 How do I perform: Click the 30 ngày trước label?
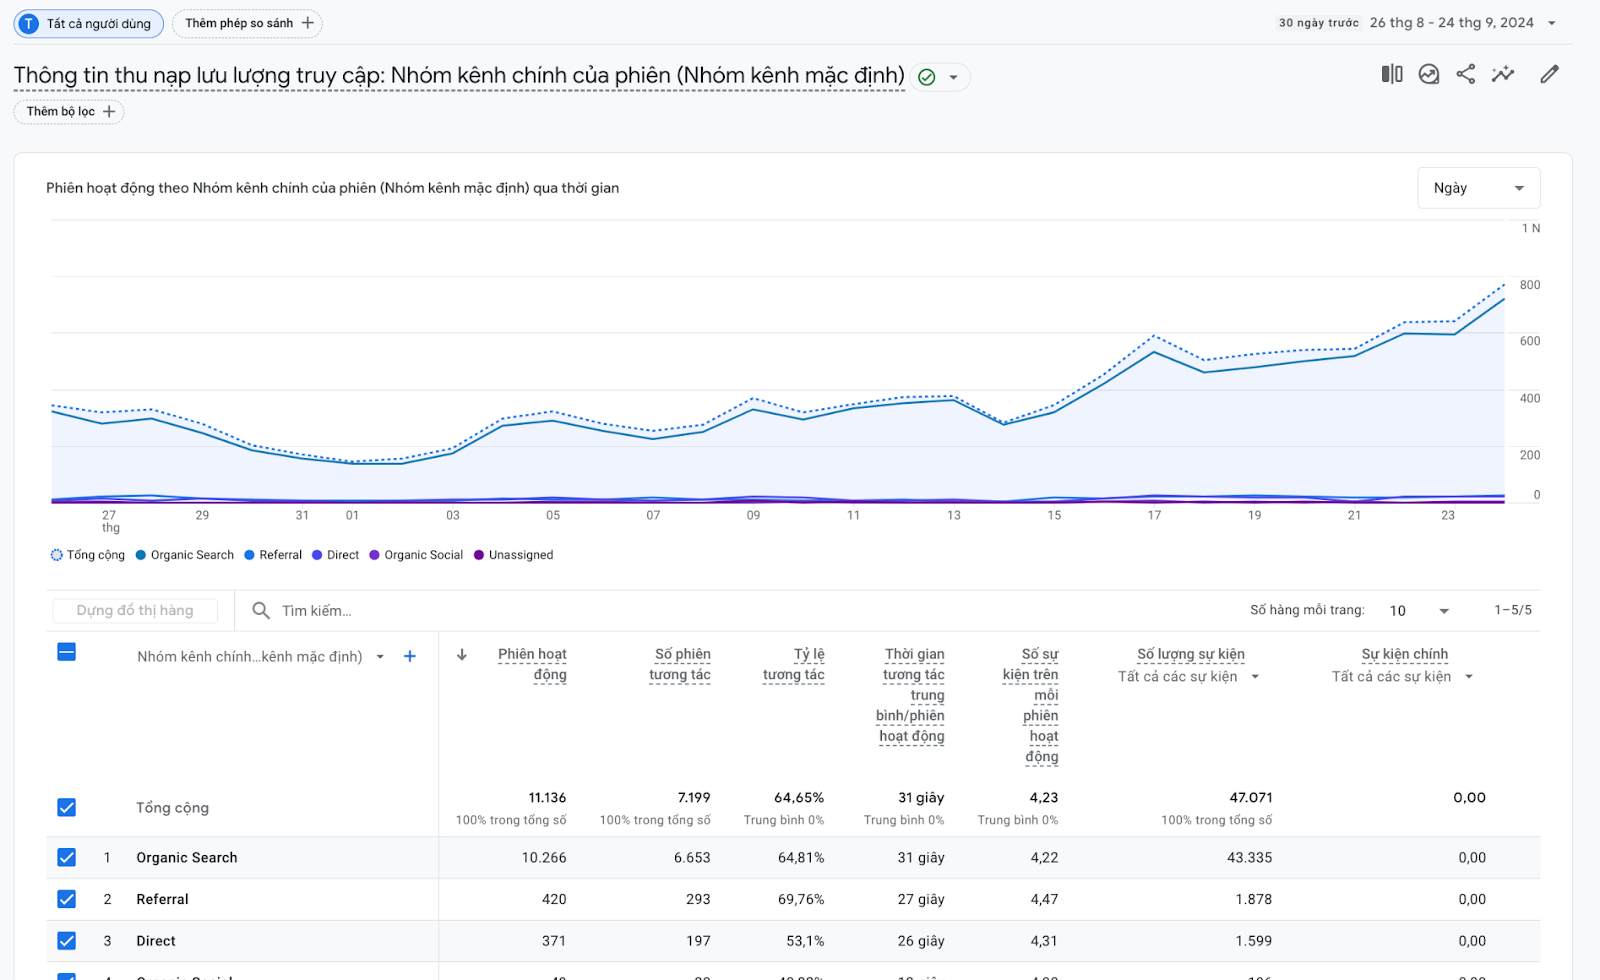point(1319,23)
